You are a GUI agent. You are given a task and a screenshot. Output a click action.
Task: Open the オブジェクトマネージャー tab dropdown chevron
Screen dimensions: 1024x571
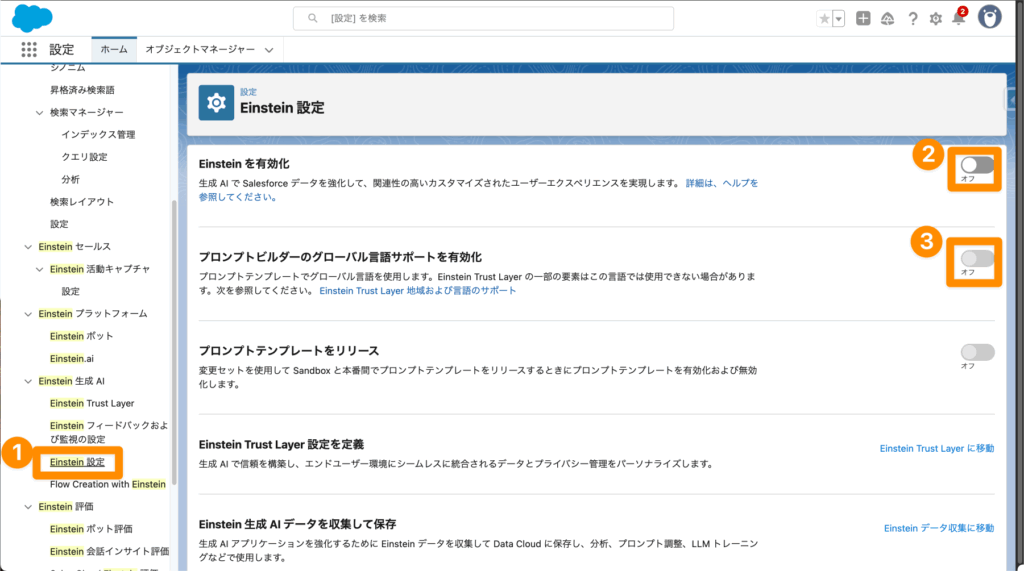(x=269, y=50)
